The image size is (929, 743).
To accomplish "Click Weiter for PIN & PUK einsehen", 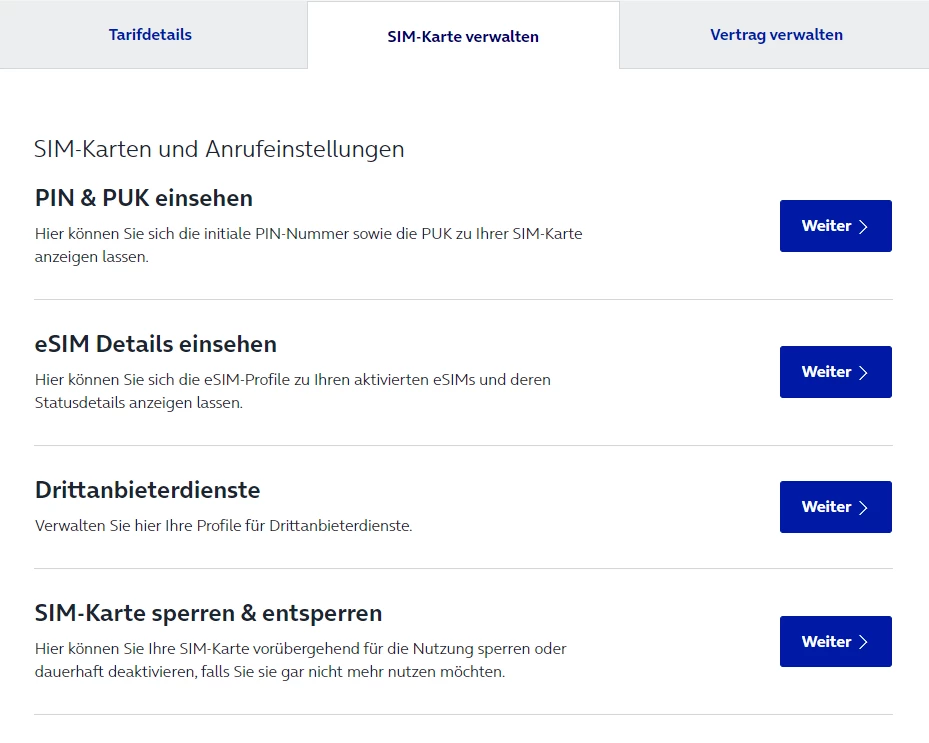I will coord(835,226).
